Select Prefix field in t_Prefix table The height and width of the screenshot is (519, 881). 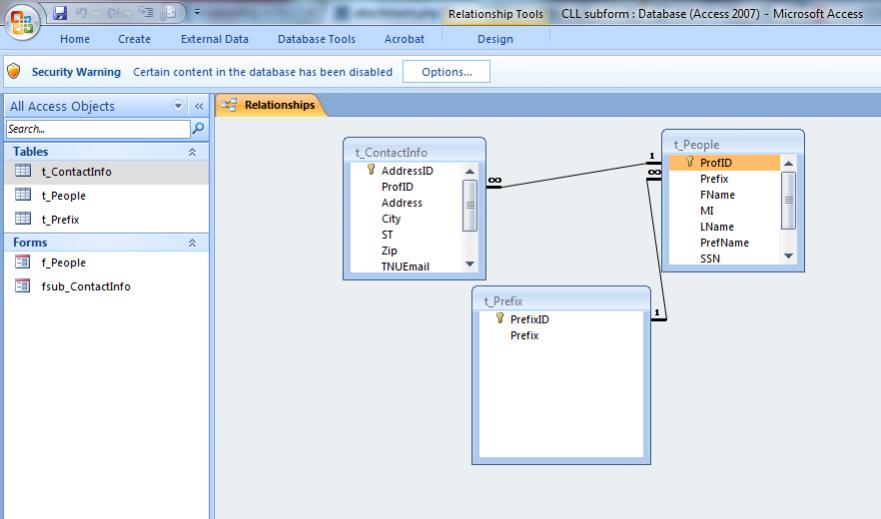(524, 335)
